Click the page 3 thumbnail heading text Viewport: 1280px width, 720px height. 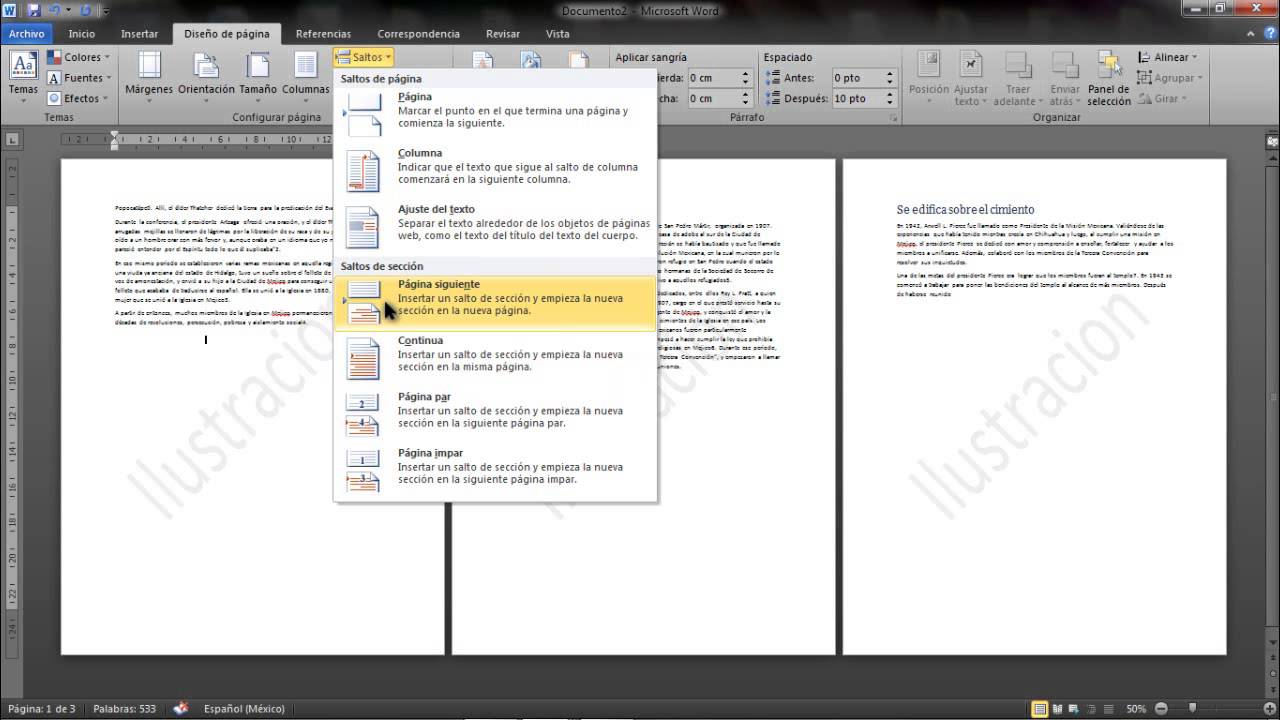pyautogui.click(x=965, y=210)
